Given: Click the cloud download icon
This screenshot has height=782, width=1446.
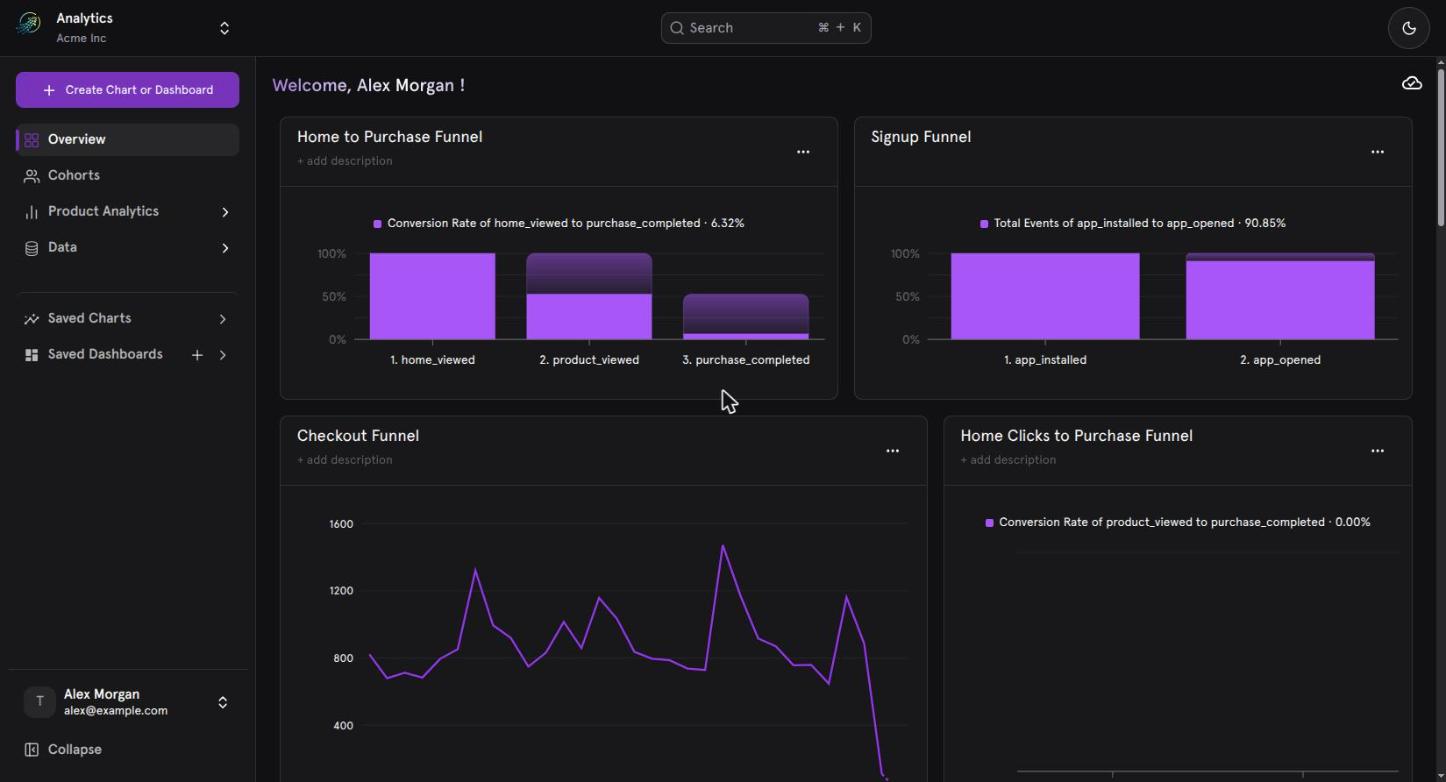Looking at the screenshot, I should (1412, 84).
